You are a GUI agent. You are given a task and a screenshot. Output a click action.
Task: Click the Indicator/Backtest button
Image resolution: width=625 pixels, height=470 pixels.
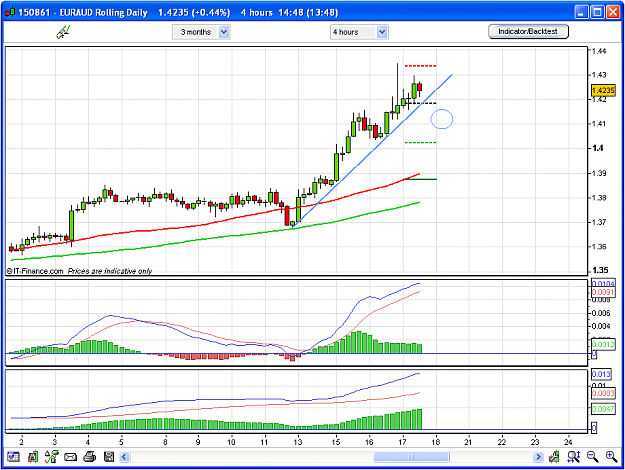click(x=528, y=31)
